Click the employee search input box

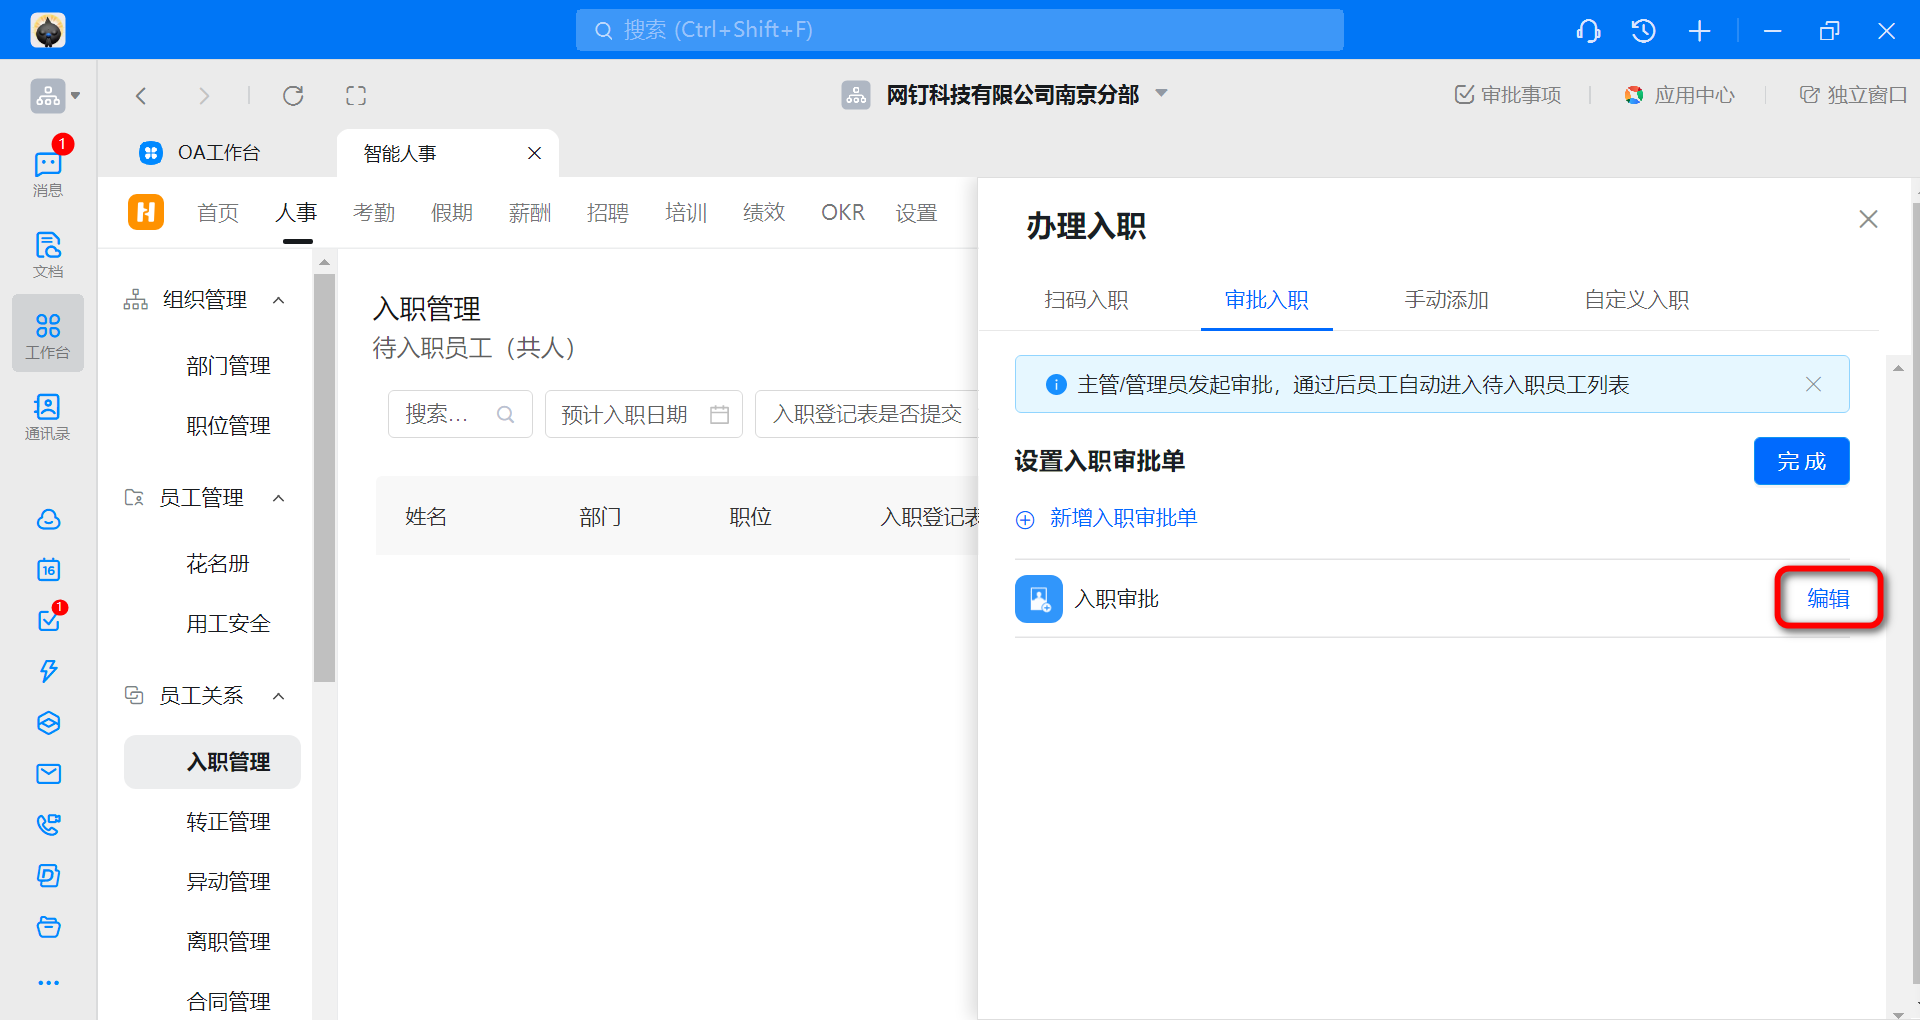point(460,414)
